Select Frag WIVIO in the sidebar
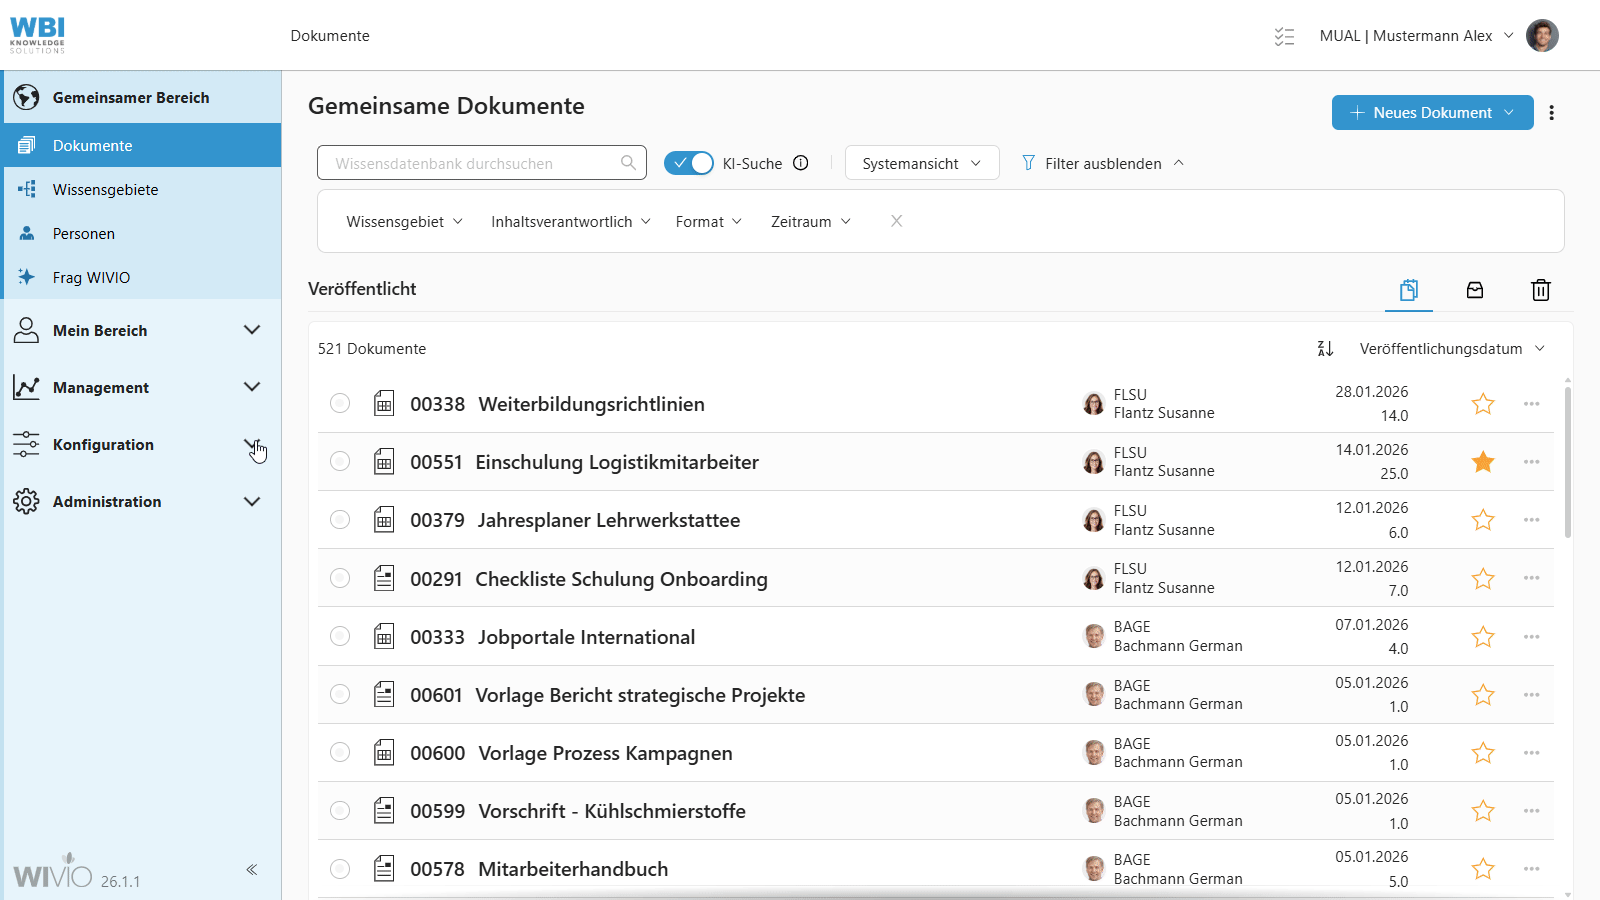Image resolution: width=1600 pixels, height=900 pixels. [x=89, y=277]
